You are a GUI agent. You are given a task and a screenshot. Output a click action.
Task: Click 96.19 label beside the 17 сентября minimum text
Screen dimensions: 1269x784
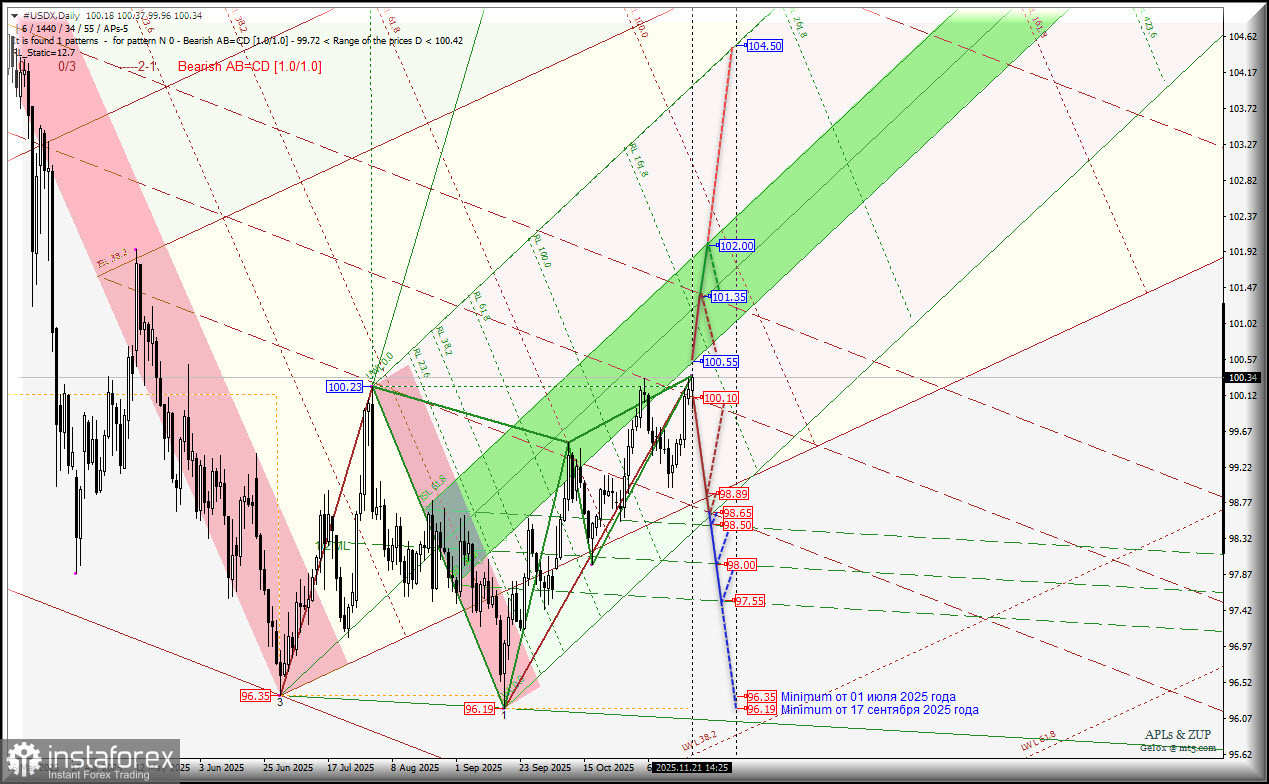click(x=762, y=709)
